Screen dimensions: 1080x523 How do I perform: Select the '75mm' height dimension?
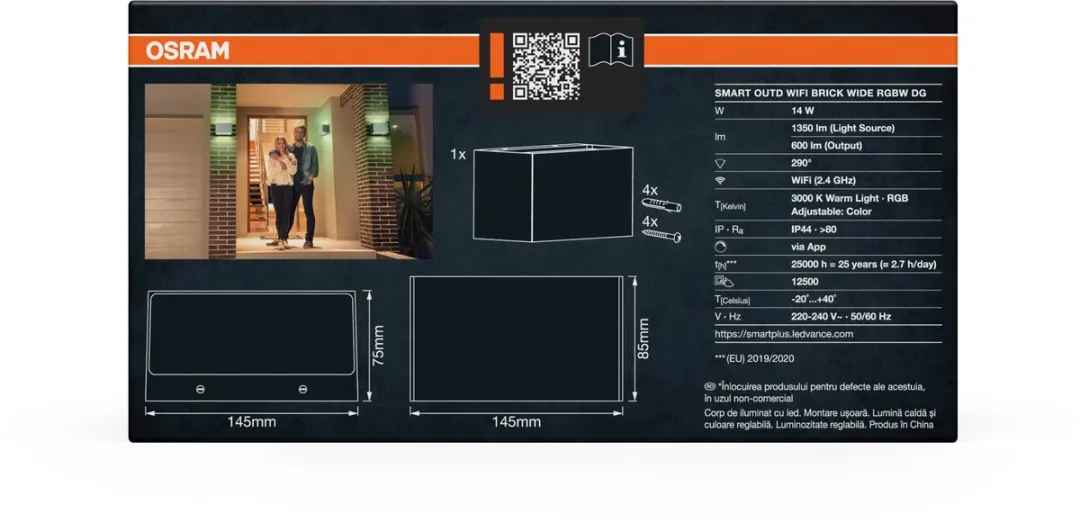378,345
